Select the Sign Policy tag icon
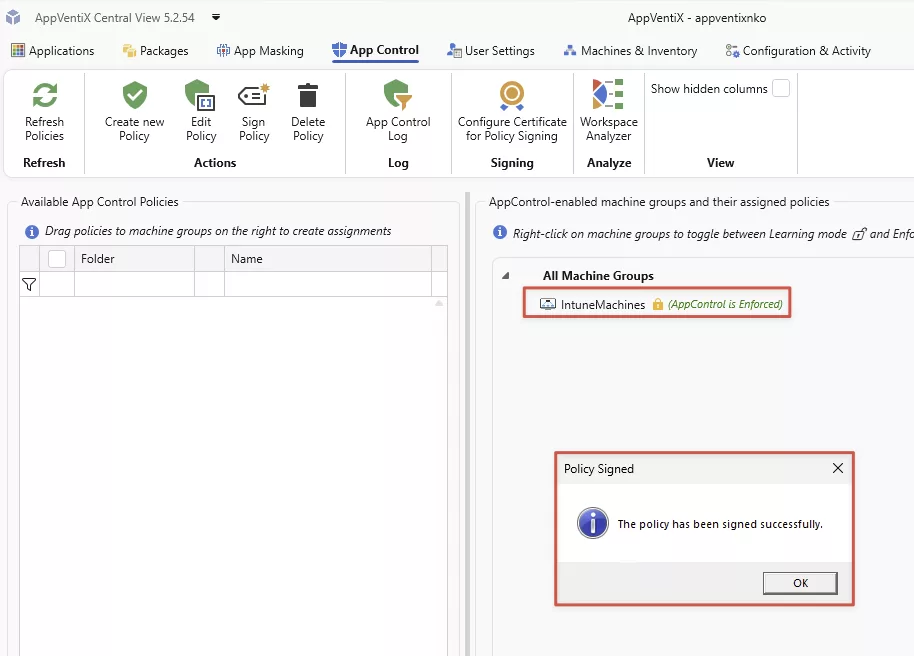The image size is (914, 656). tap(254, 95)
